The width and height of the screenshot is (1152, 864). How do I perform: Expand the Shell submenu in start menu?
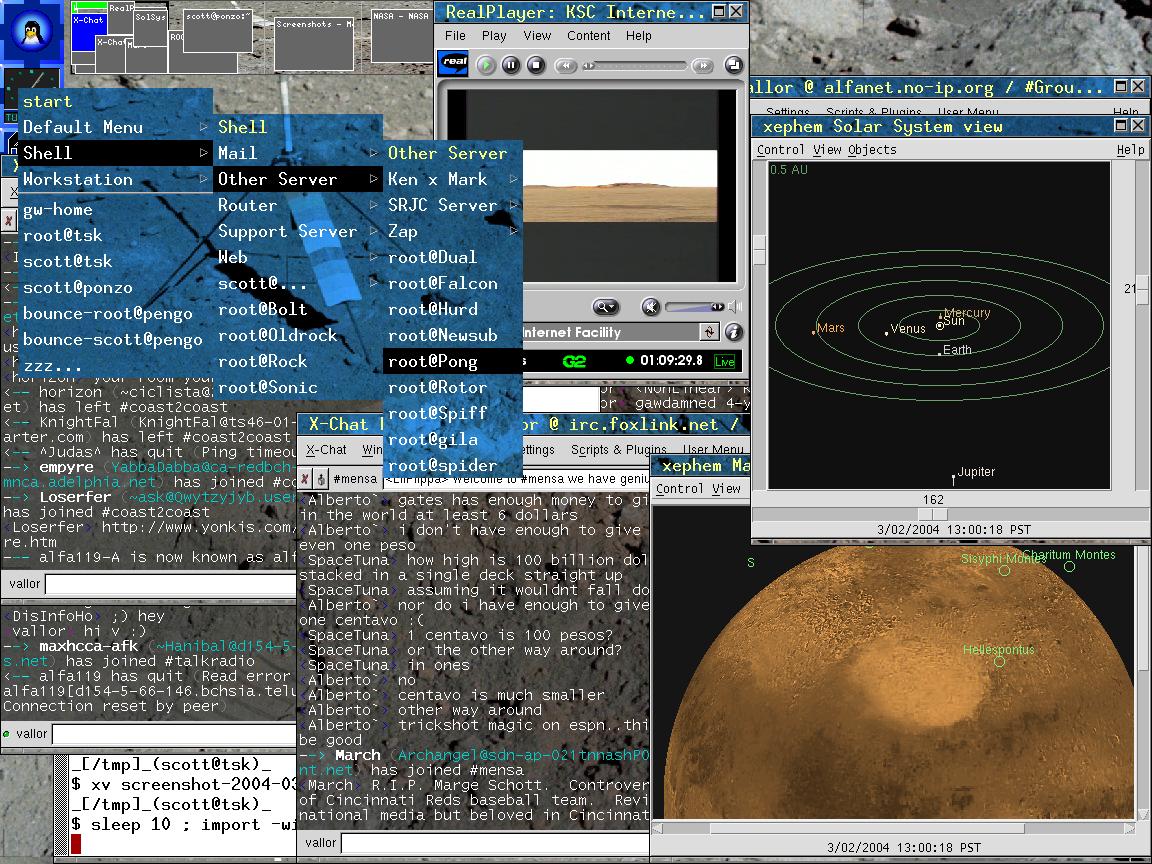tap(115, 153)
